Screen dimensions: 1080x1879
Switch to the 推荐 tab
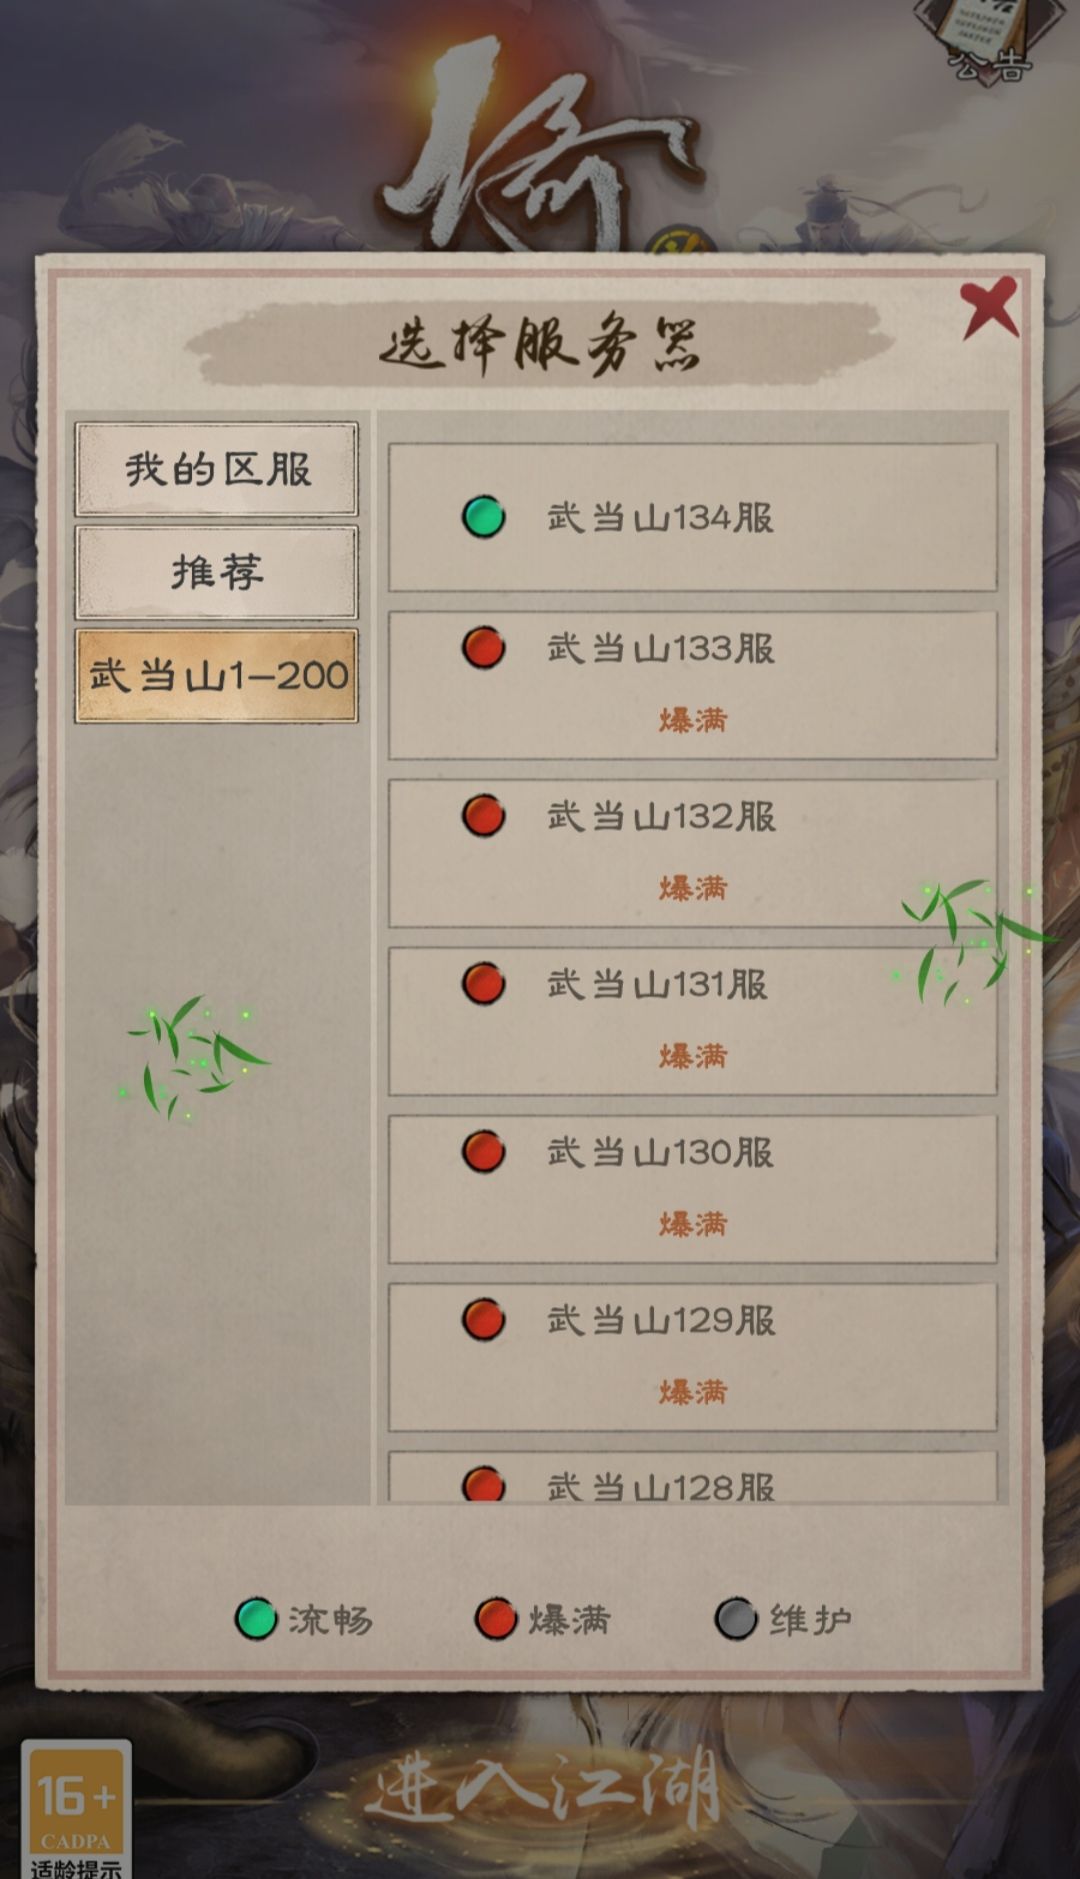pyautogui.click(x=217, y=573)
